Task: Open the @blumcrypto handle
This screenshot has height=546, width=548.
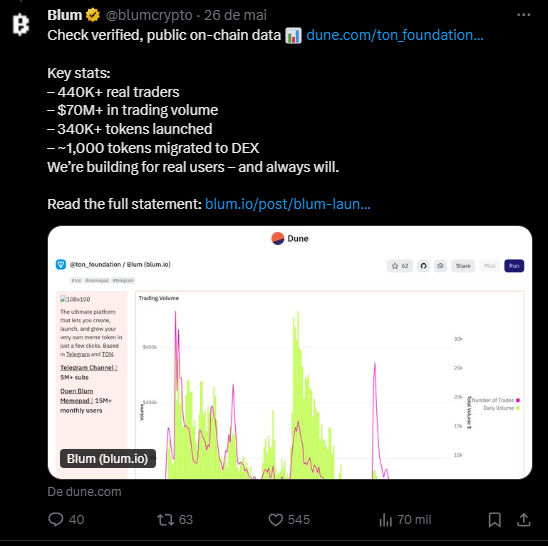Action: [x=149, y=15]
